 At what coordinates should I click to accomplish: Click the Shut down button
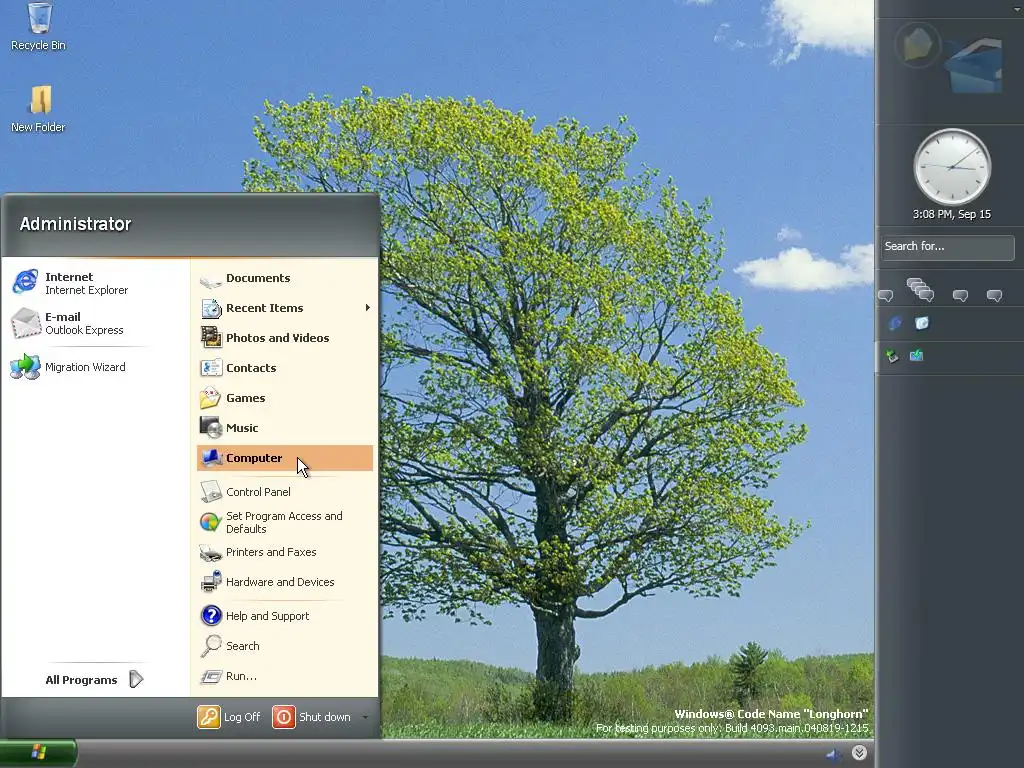coord(312,717)
